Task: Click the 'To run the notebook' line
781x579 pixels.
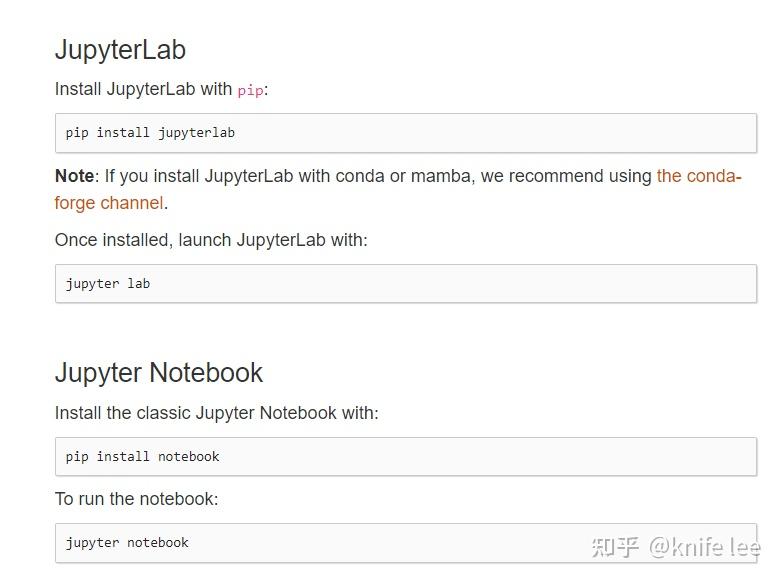Action: [136, 499]
